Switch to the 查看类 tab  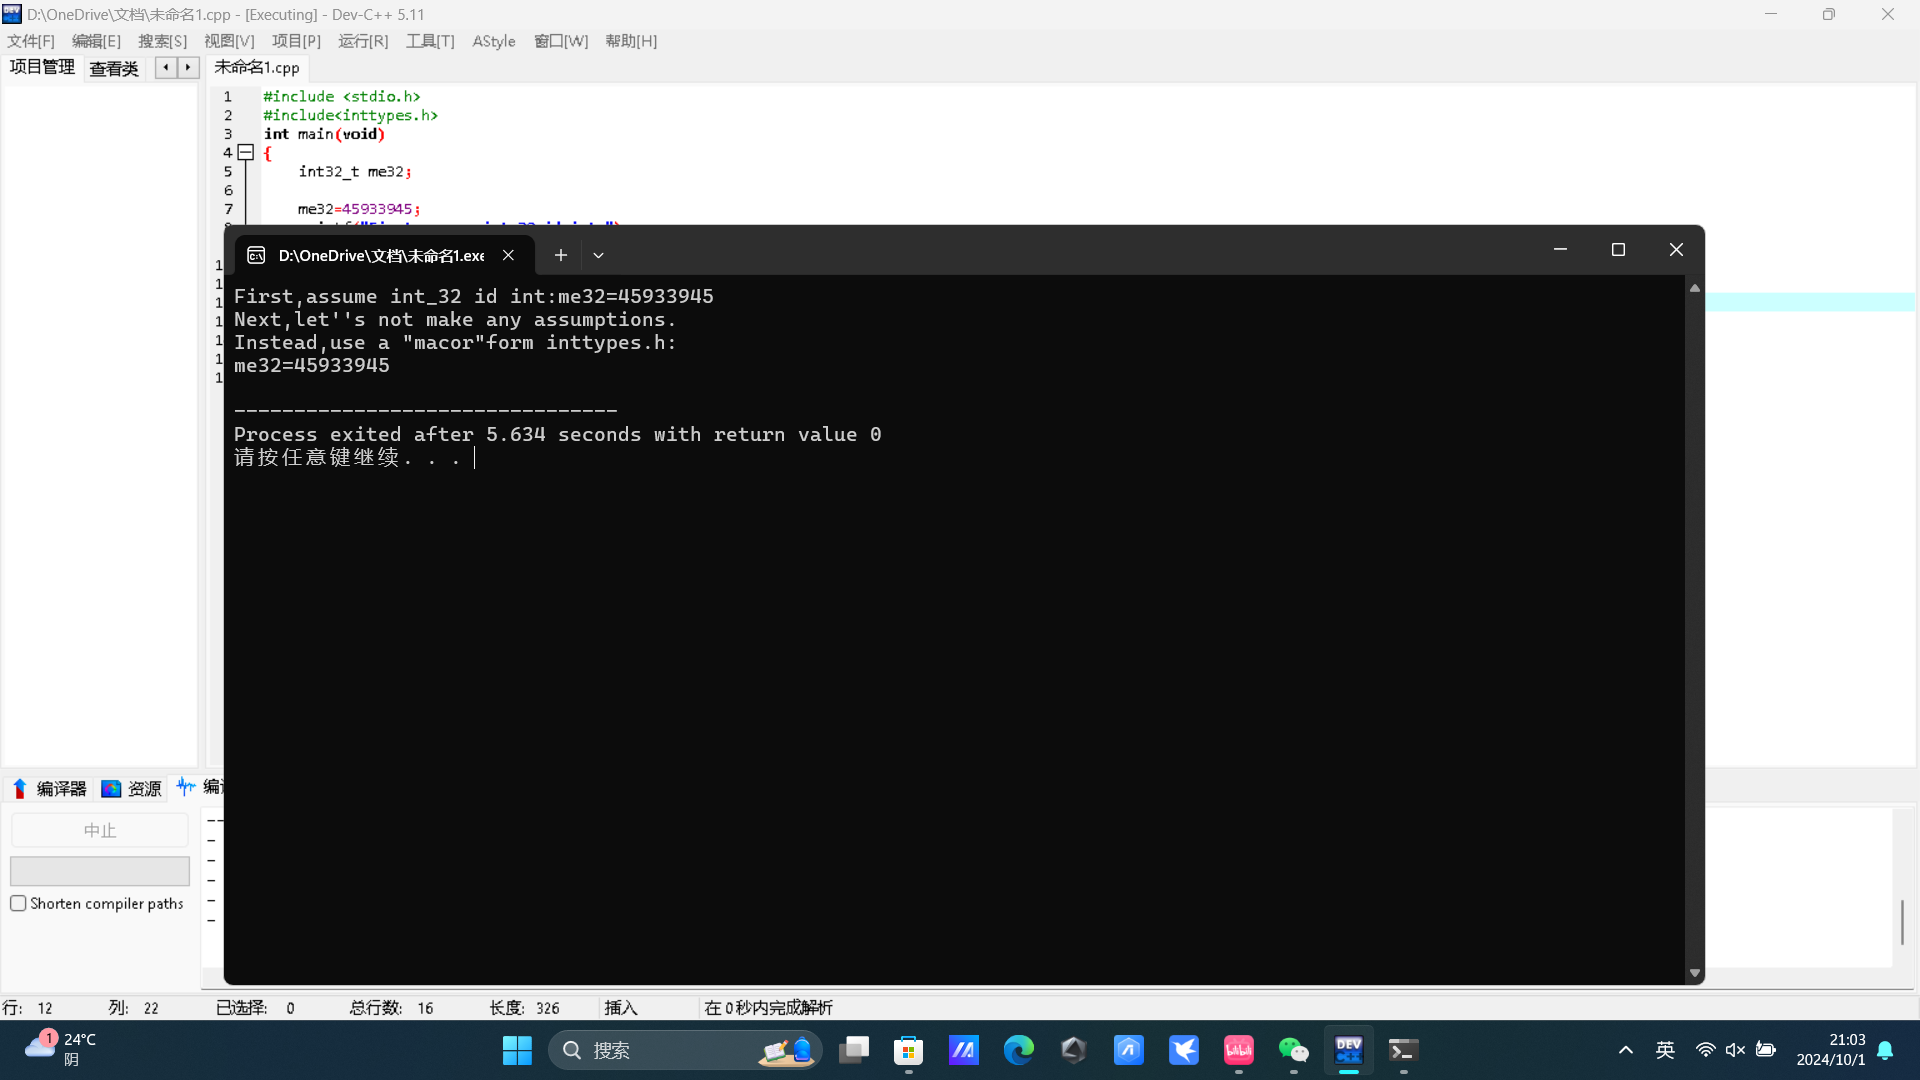click(x=113, y=68)
